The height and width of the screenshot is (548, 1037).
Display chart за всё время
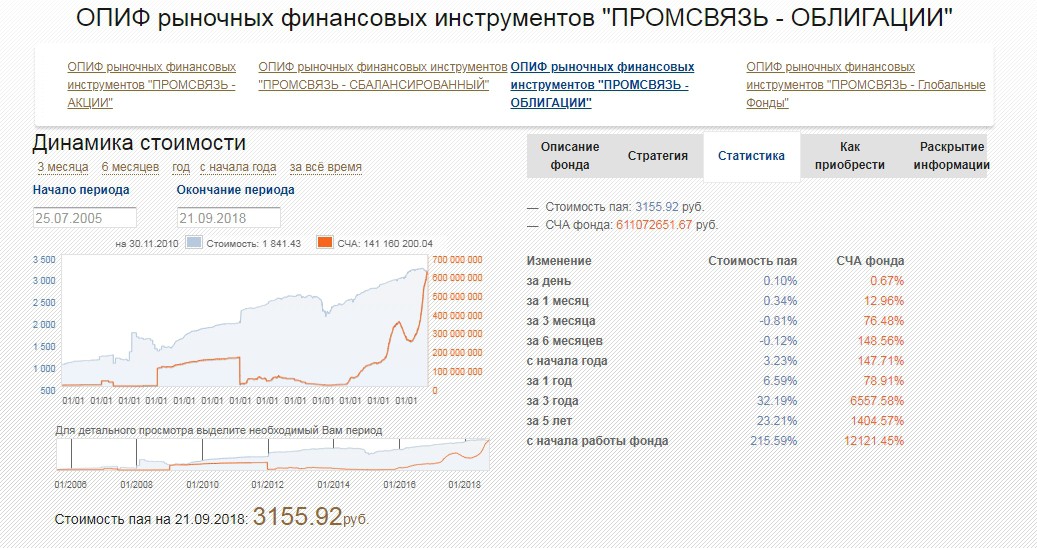click(325, 167)
